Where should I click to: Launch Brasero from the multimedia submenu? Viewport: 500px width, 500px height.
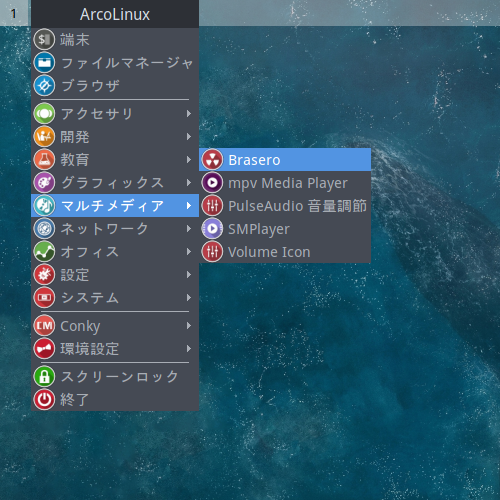[x=285, y=160]
